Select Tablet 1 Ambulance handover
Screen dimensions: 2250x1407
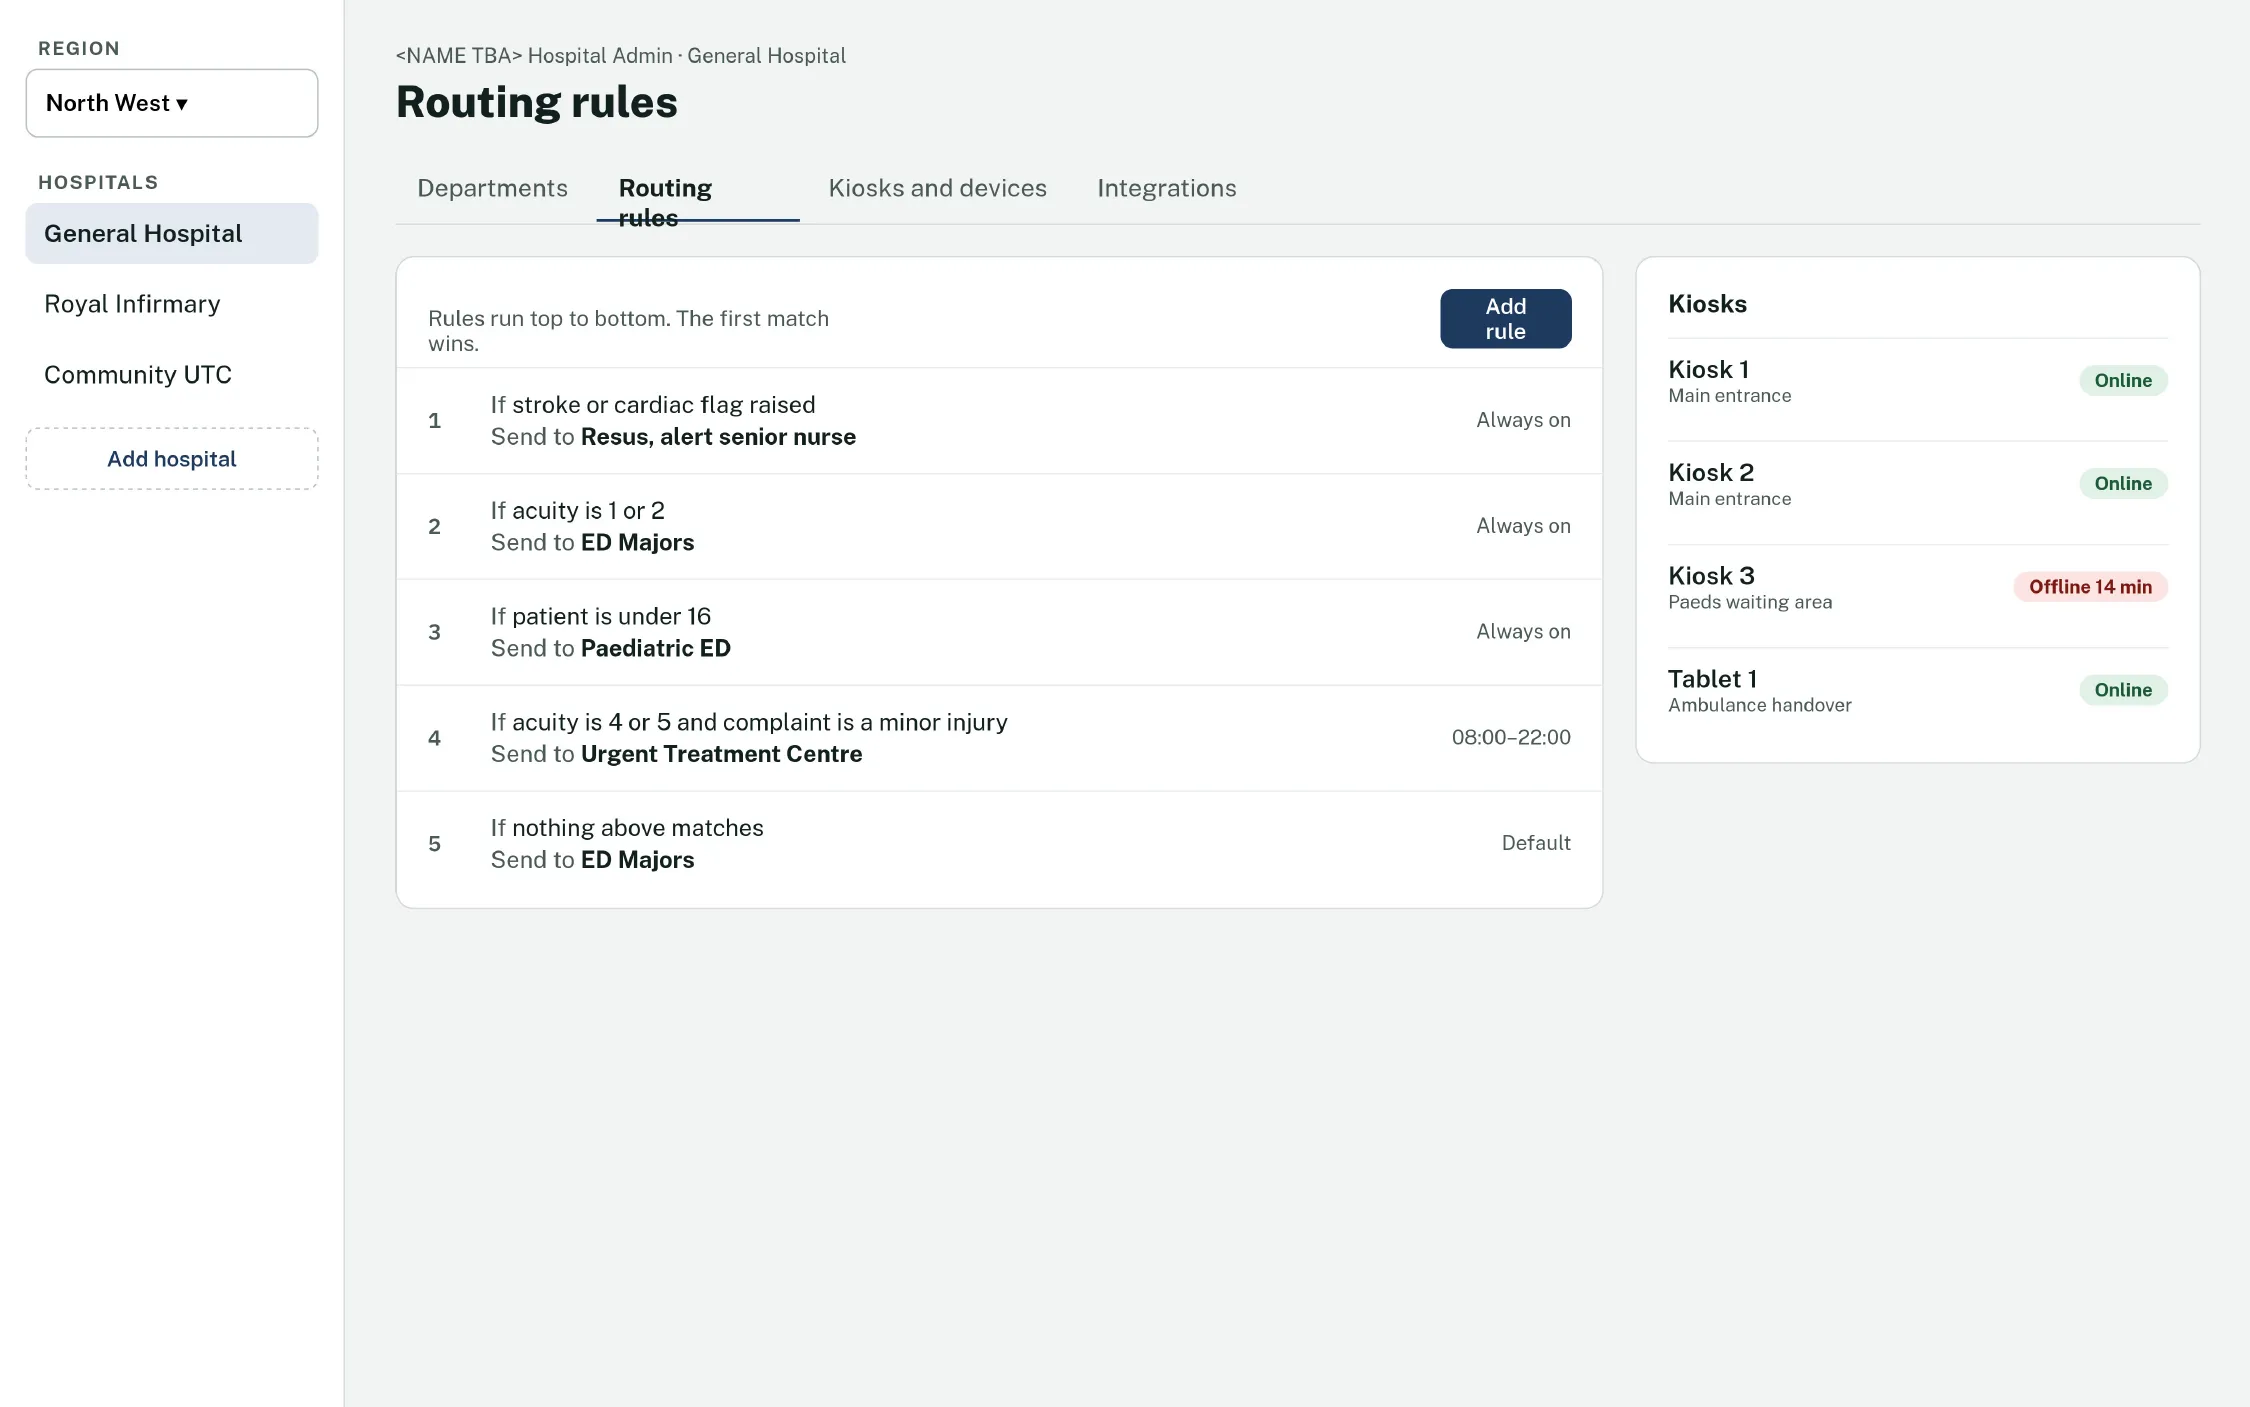(x=1917, y=699)
